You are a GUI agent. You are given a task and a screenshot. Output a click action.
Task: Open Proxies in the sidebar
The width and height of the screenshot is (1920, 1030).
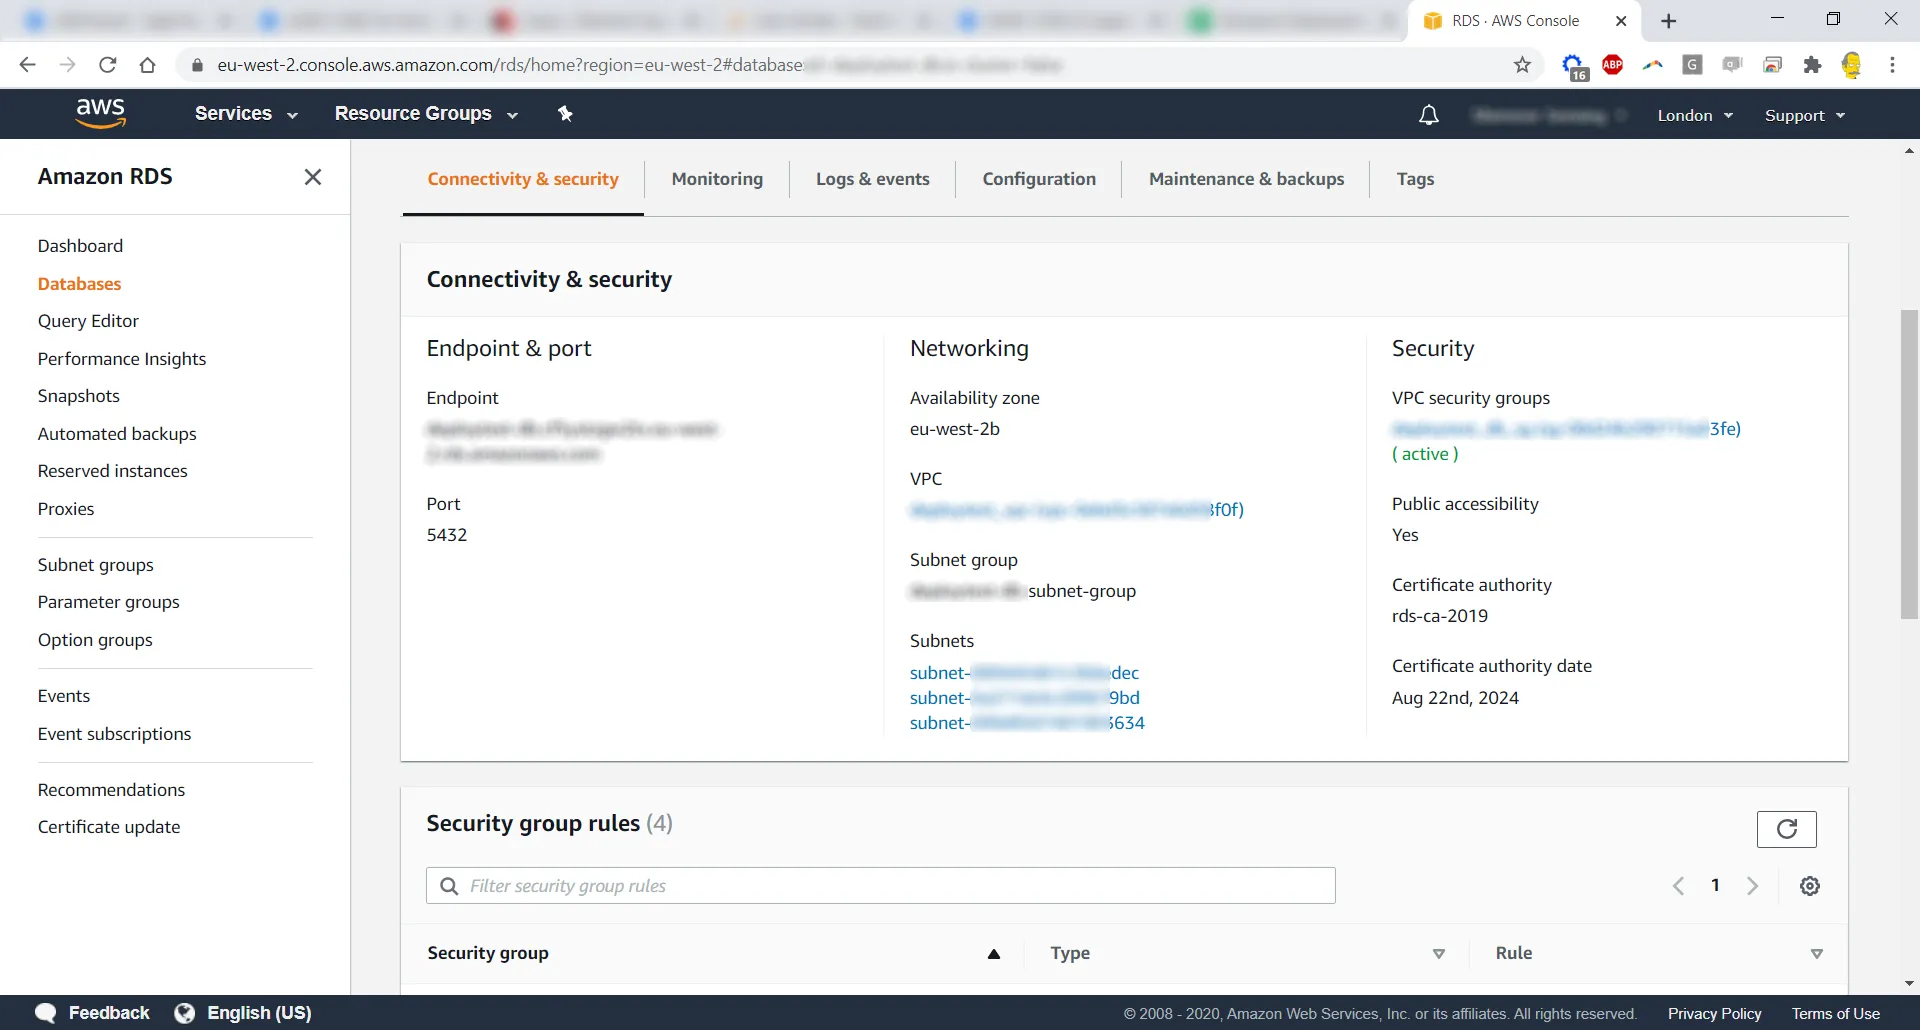[x=66, y=509]
